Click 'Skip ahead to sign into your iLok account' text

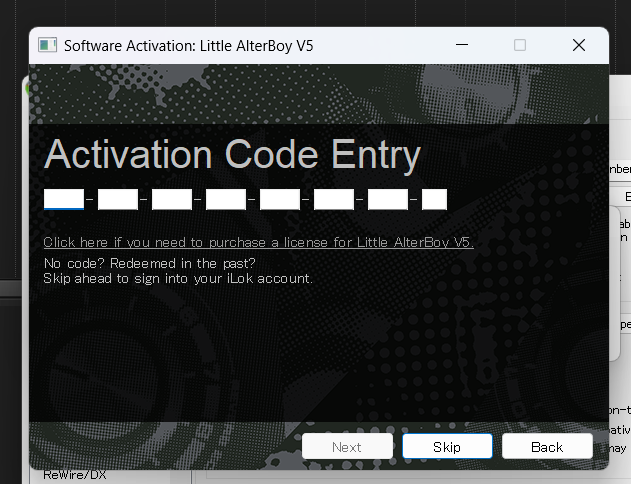pos(178,278)
